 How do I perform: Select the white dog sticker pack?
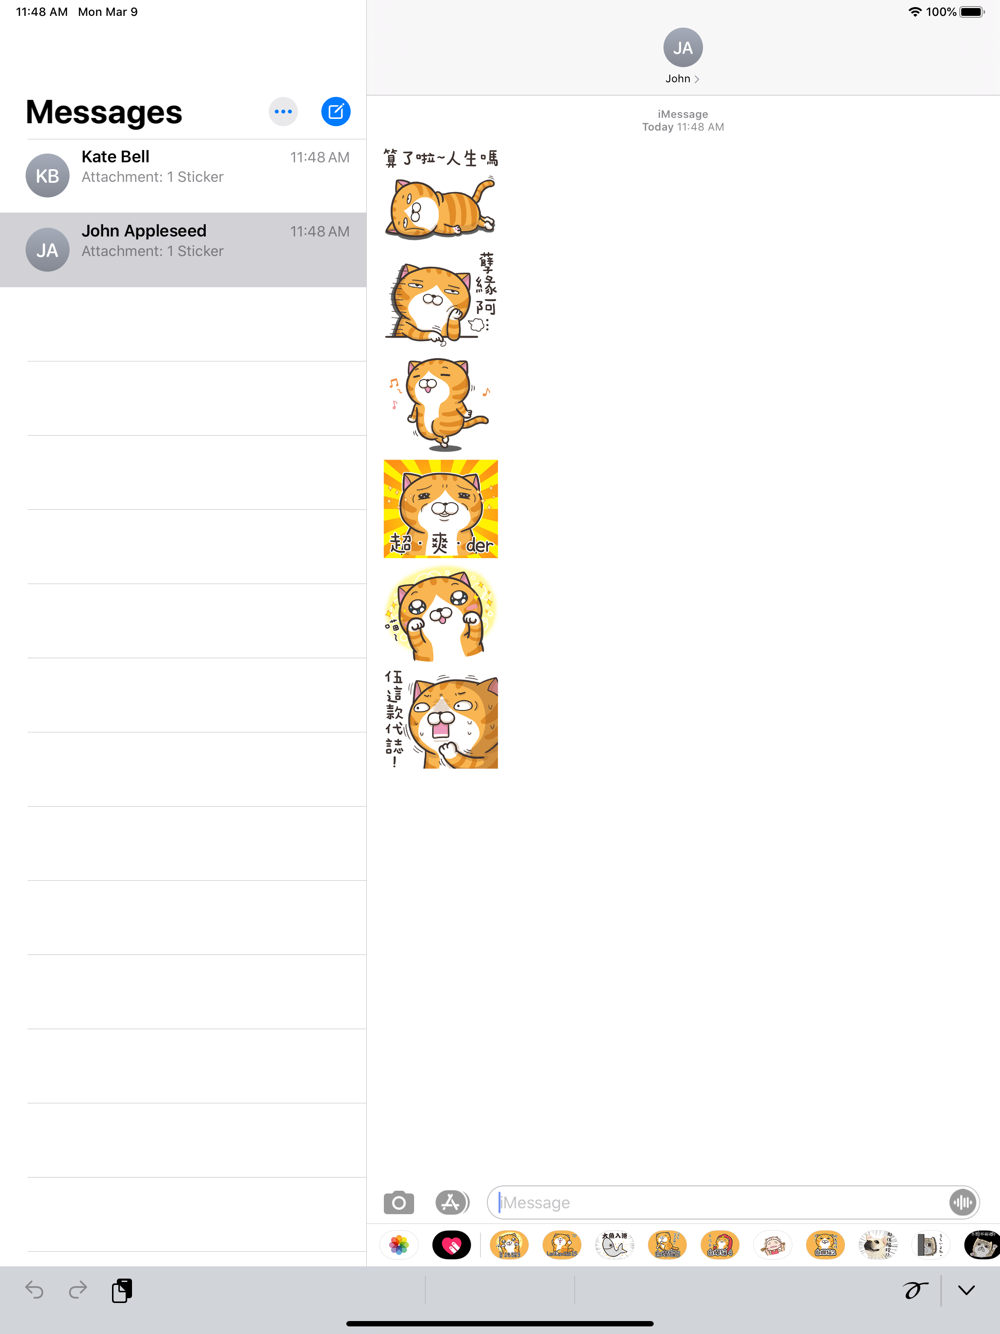[877, 1245]
